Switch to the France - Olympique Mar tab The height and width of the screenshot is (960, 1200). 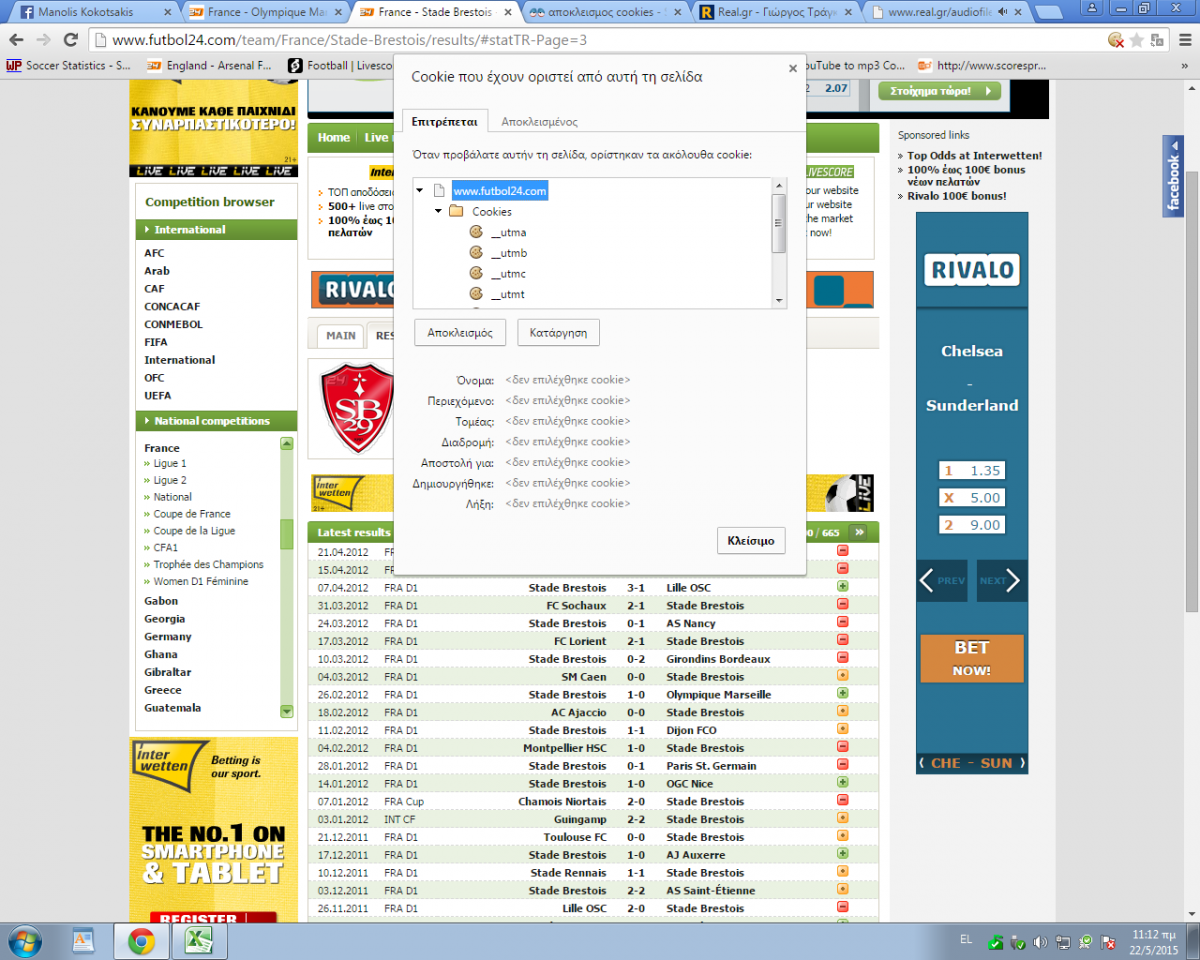pyautogui.click(x=266, y=13)
